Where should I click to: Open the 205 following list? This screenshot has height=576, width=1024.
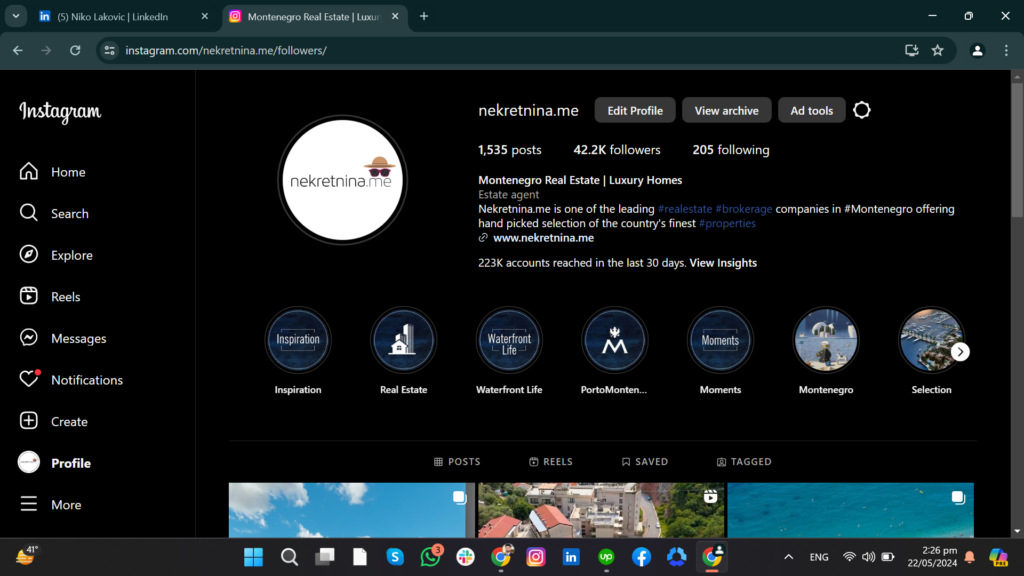[731, 150]
